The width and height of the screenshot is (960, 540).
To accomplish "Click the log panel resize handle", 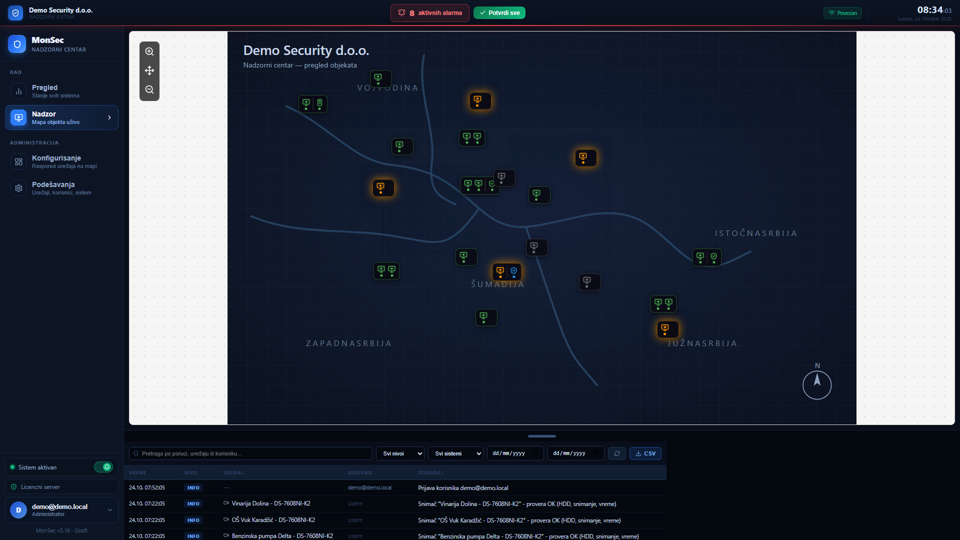I will click(x=542, y=437).
